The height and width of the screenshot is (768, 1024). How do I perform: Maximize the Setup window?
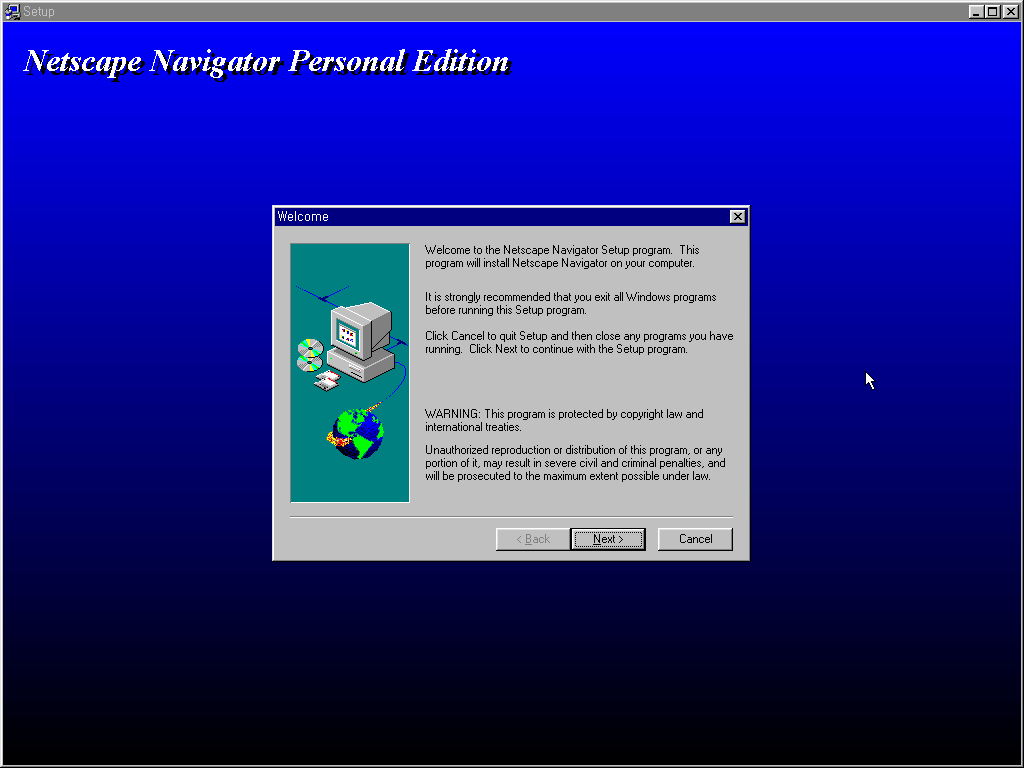pyautogui.click(x=992, y=11)
